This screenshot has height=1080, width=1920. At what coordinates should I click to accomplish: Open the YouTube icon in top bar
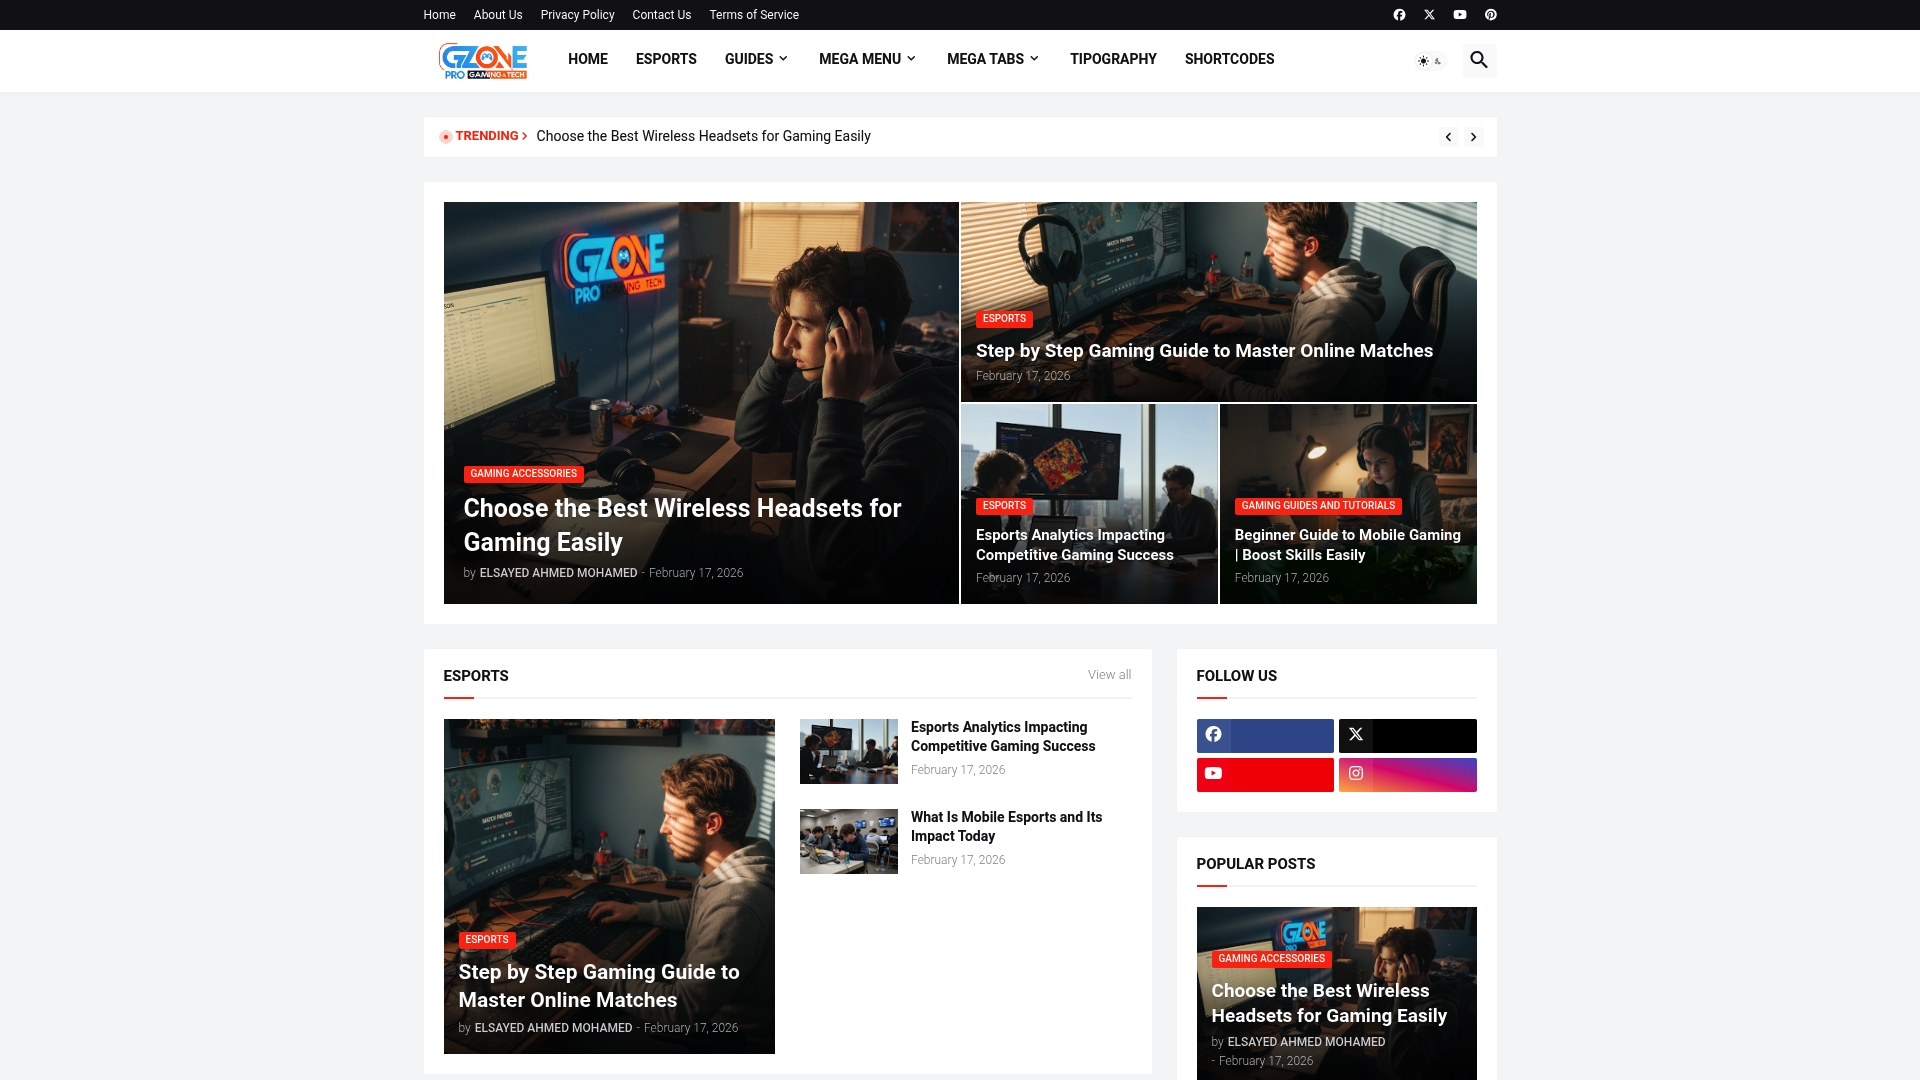1460,15
